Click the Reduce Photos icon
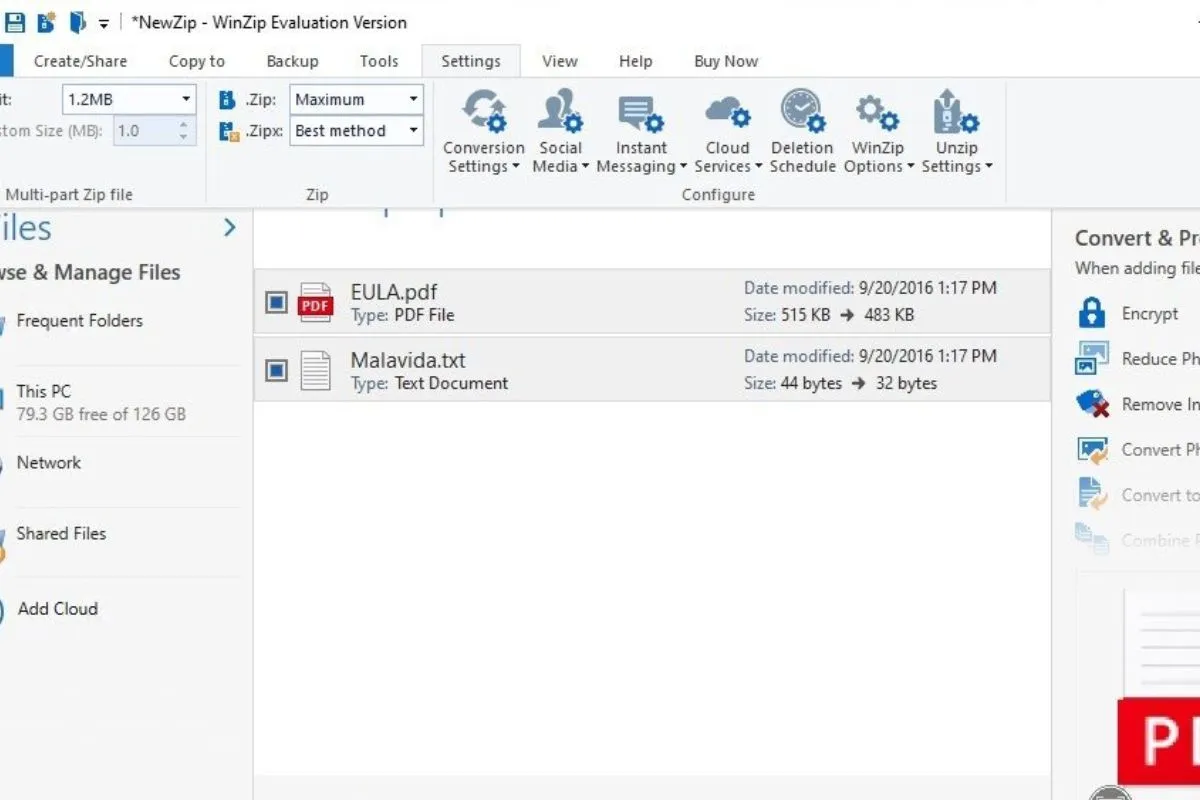1200x800 pixels. [1092, 358]
